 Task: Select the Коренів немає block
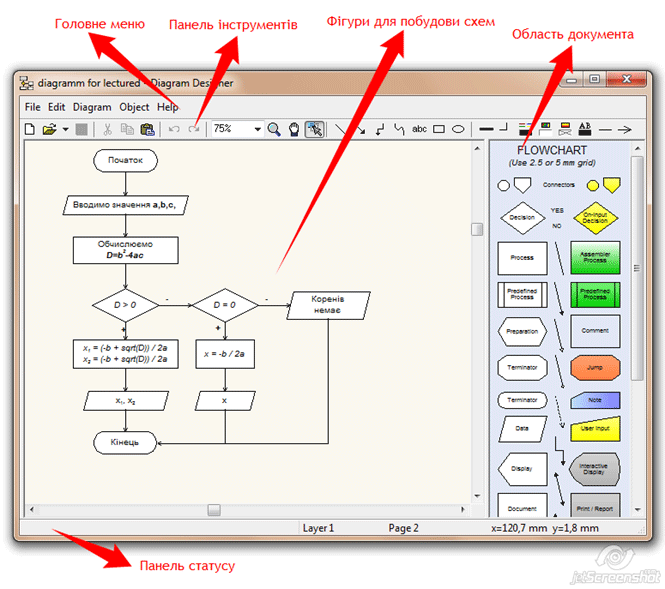(x=328, y=305)
